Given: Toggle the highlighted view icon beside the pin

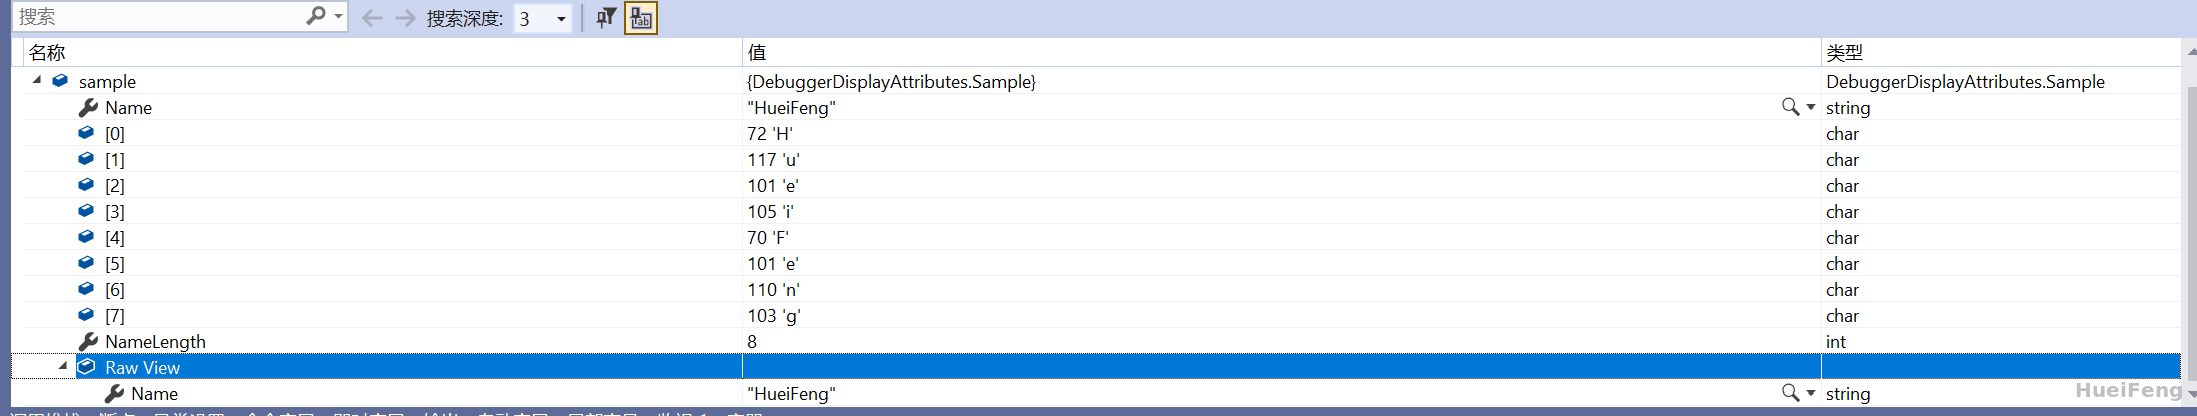Looking at the screenshot, I should (x=641, y=18).
